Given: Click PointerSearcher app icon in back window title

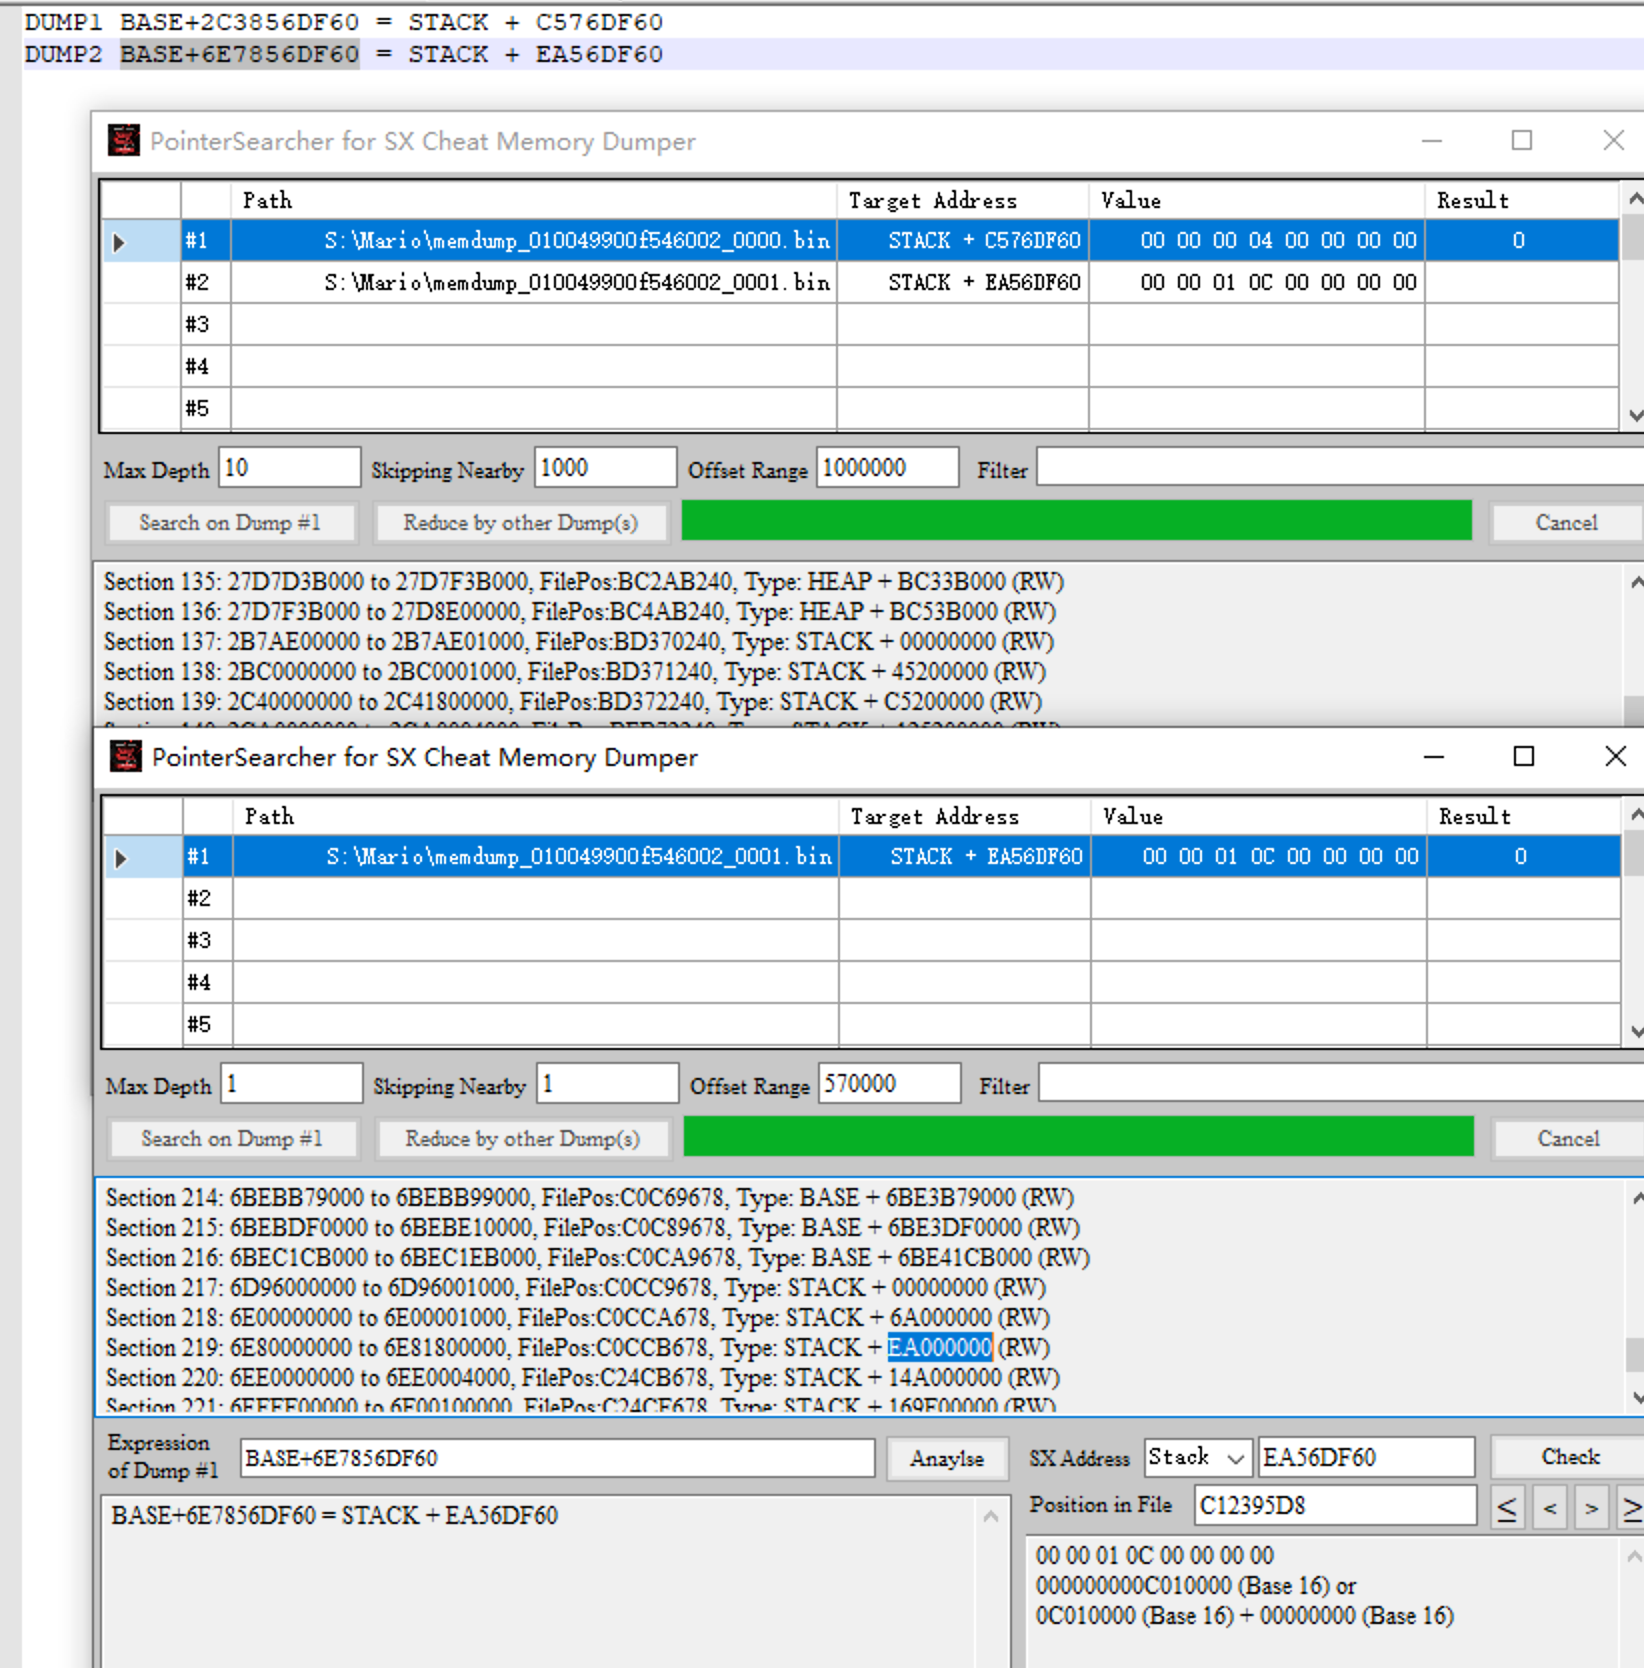Looking at the screenshot, I should pos(124,141).
